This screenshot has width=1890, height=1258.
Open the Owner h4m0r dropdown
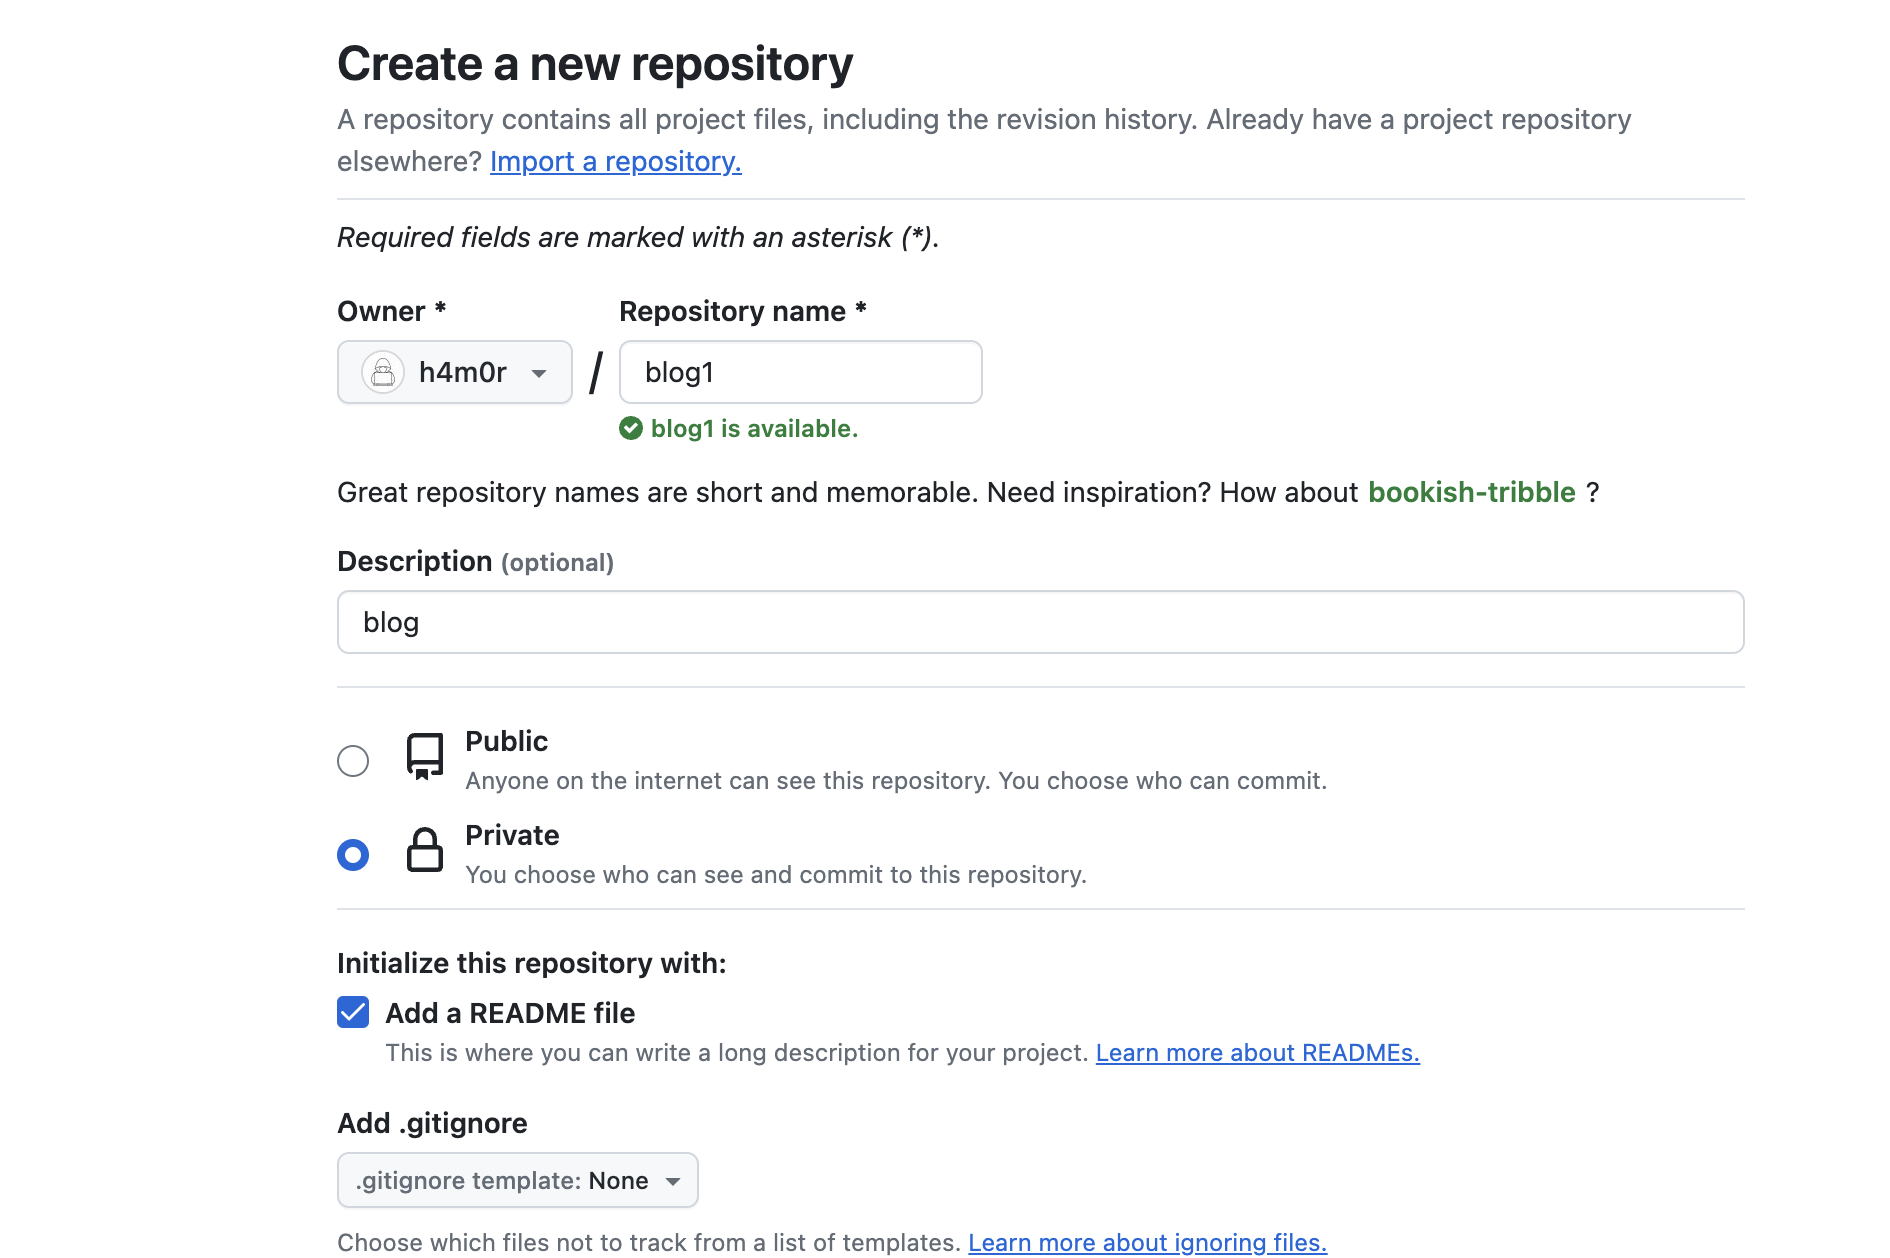[455, 372]
